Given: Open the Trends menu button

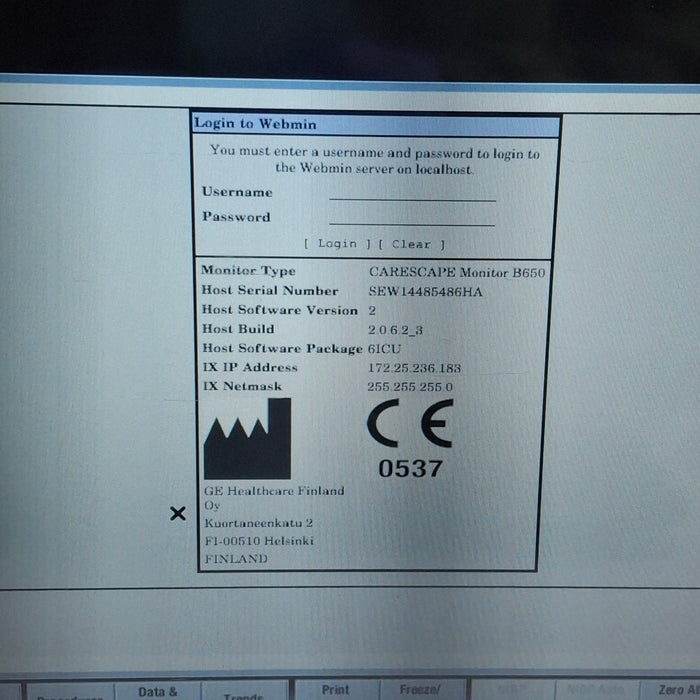Looking at the screenshot, I should tap(244, 692).
